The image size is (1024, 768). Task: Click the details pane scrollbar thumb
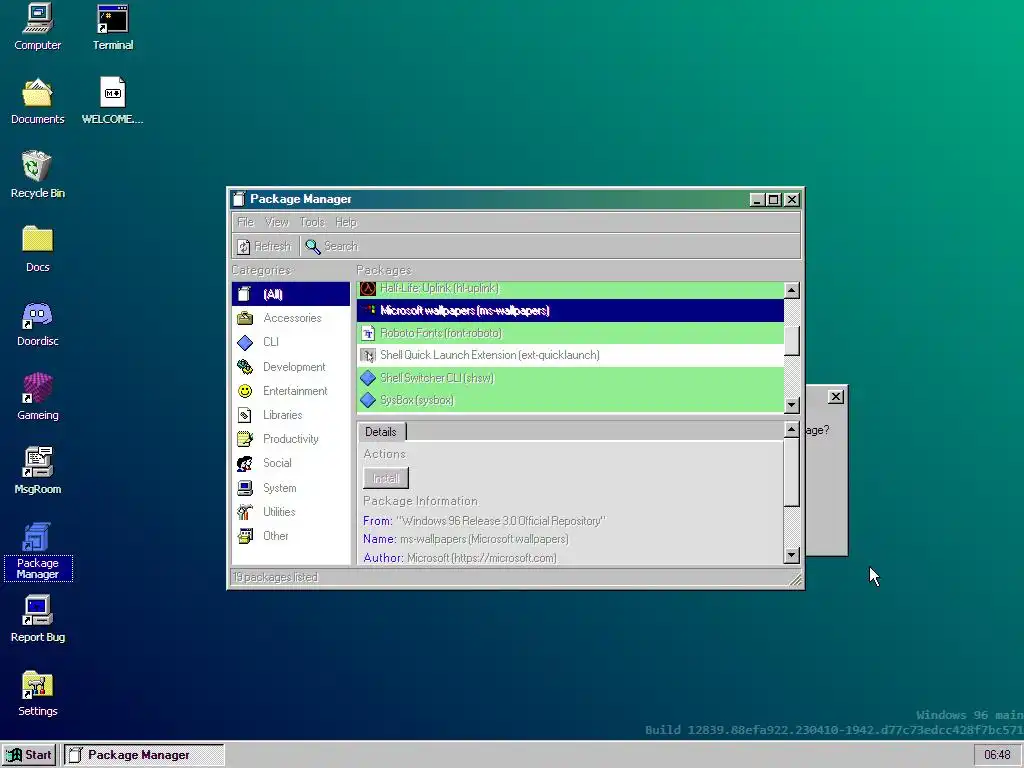tap(792, 472)
